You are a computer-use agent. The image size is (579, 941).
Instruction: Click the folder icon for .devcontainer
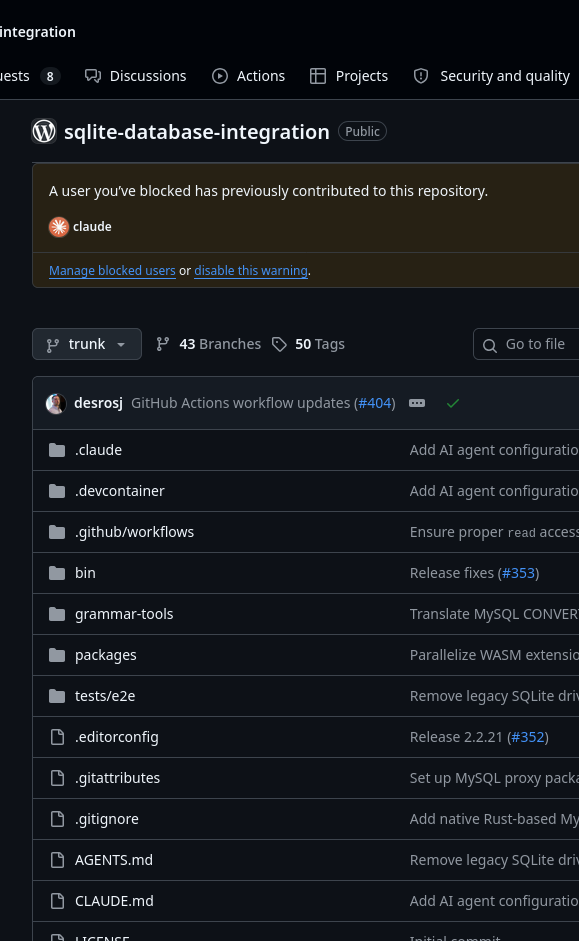click(x=57, y=491)
